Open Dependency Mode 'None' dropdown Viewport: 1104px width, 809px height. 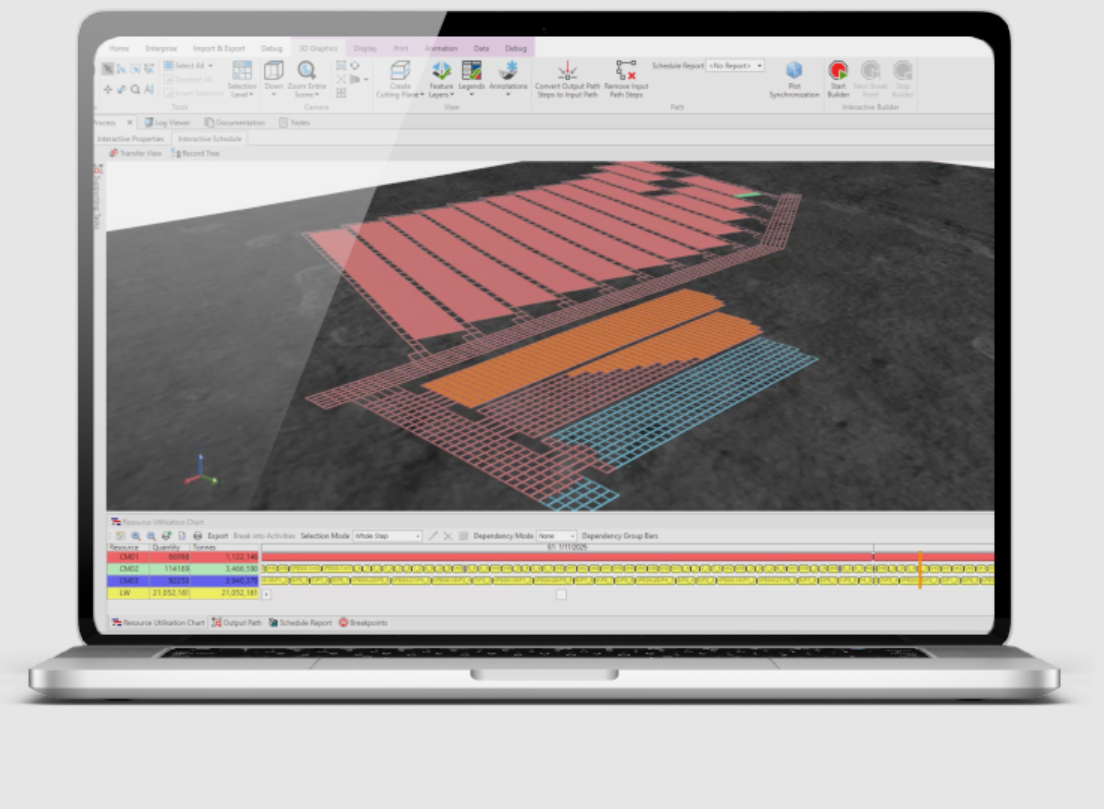[556, 536]
